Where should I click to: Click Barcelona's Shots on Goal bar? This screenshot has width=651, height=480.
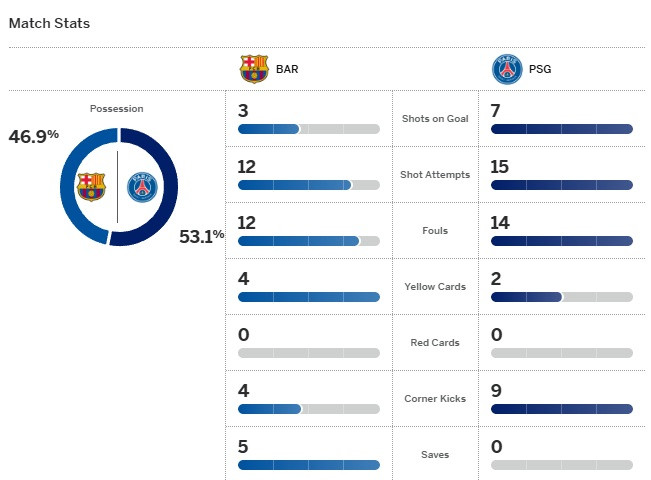point(309,129)
